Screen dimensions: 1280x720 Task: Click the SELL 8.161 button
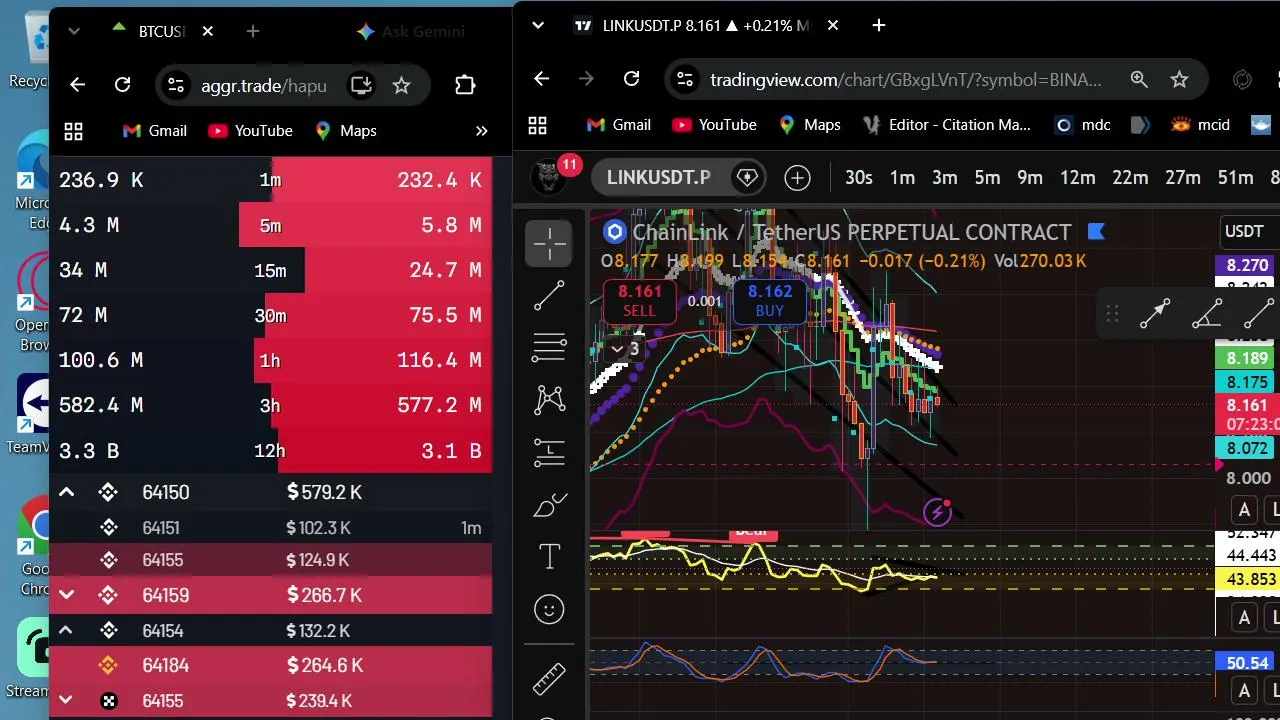pyautogui.click(x=640, y=301)
